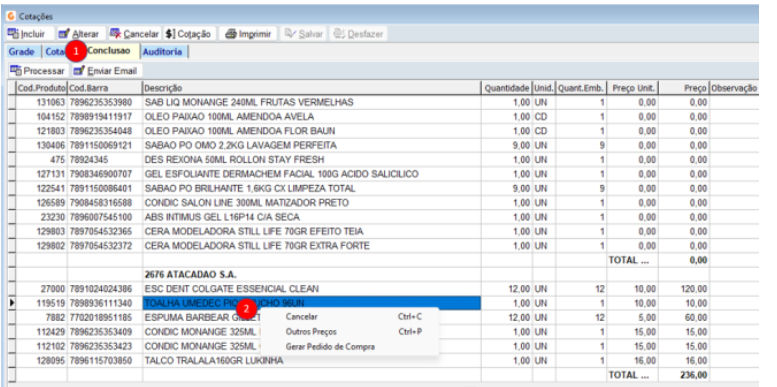This screenshot has height=387, width=777.
Task: Click the Preço Unit. column header
Action: 633,88
